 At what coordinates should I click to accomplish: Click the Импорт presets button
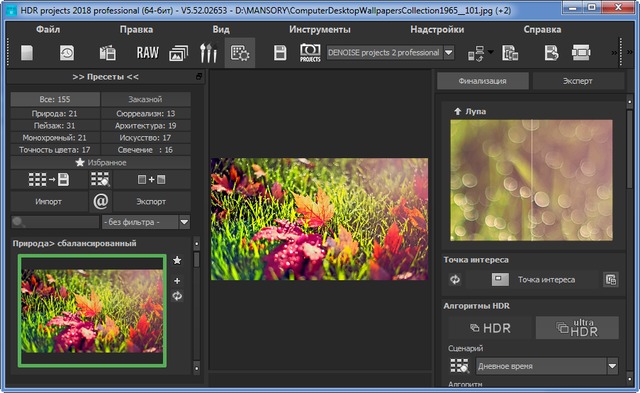pyautogui.click(x=49, y=201)
